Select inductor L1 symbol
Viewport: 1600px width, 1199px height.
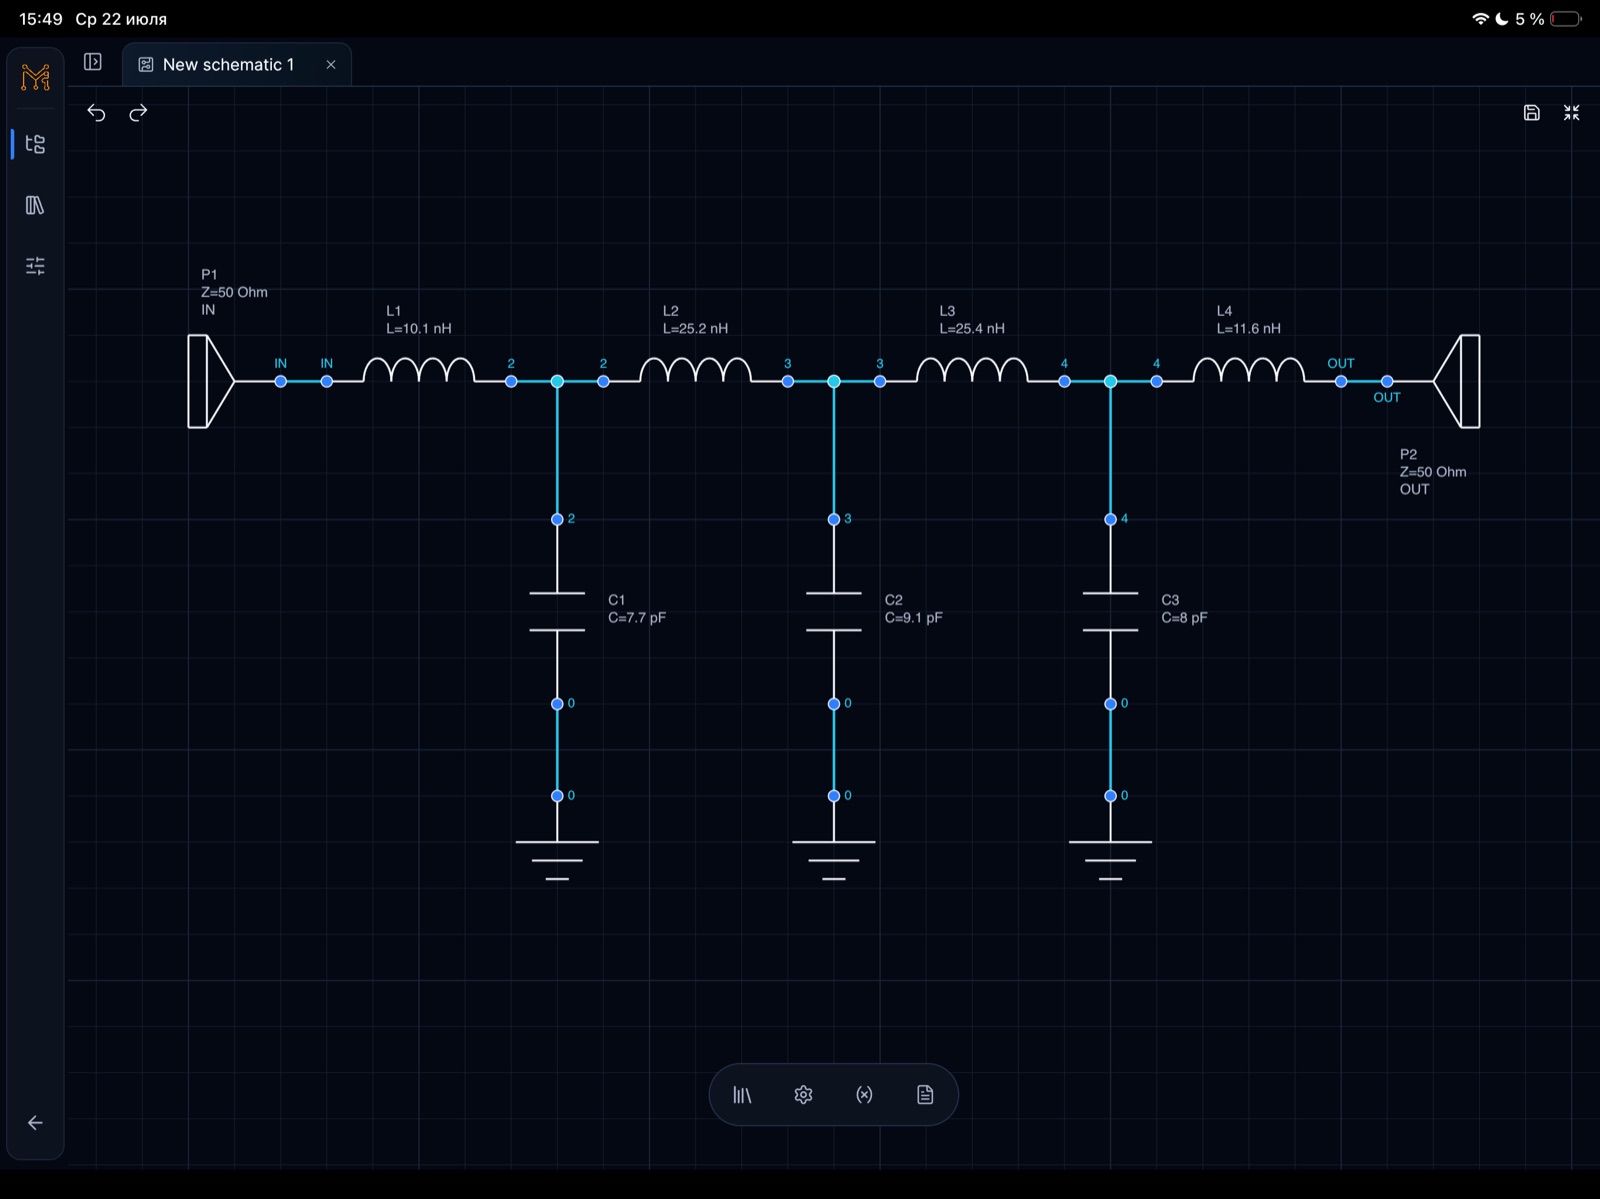(419, 370)
